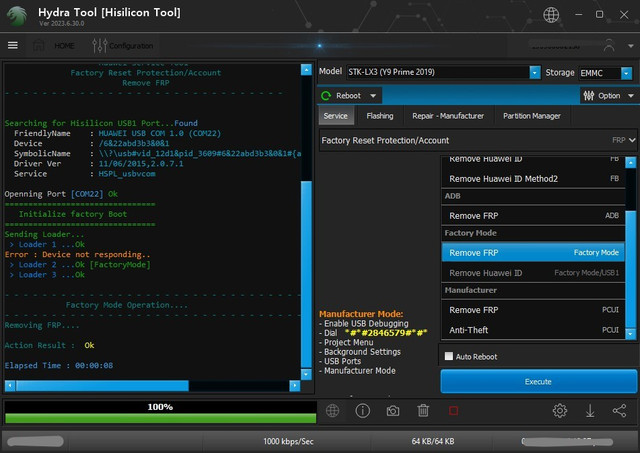Click the Elapsed Time 00:00:08 log line
The image size is (640, 453).
click(59, 365)
